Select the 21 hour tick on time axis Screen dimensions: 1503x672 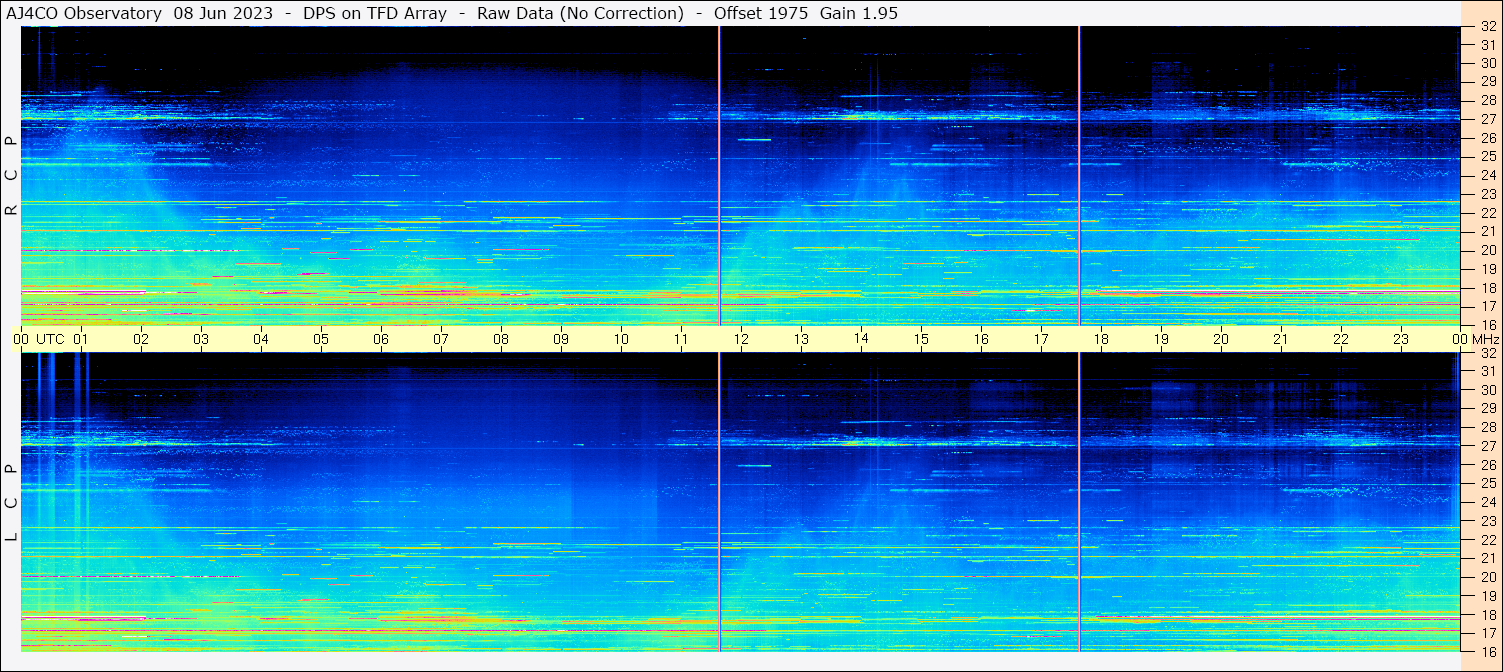1281,339
